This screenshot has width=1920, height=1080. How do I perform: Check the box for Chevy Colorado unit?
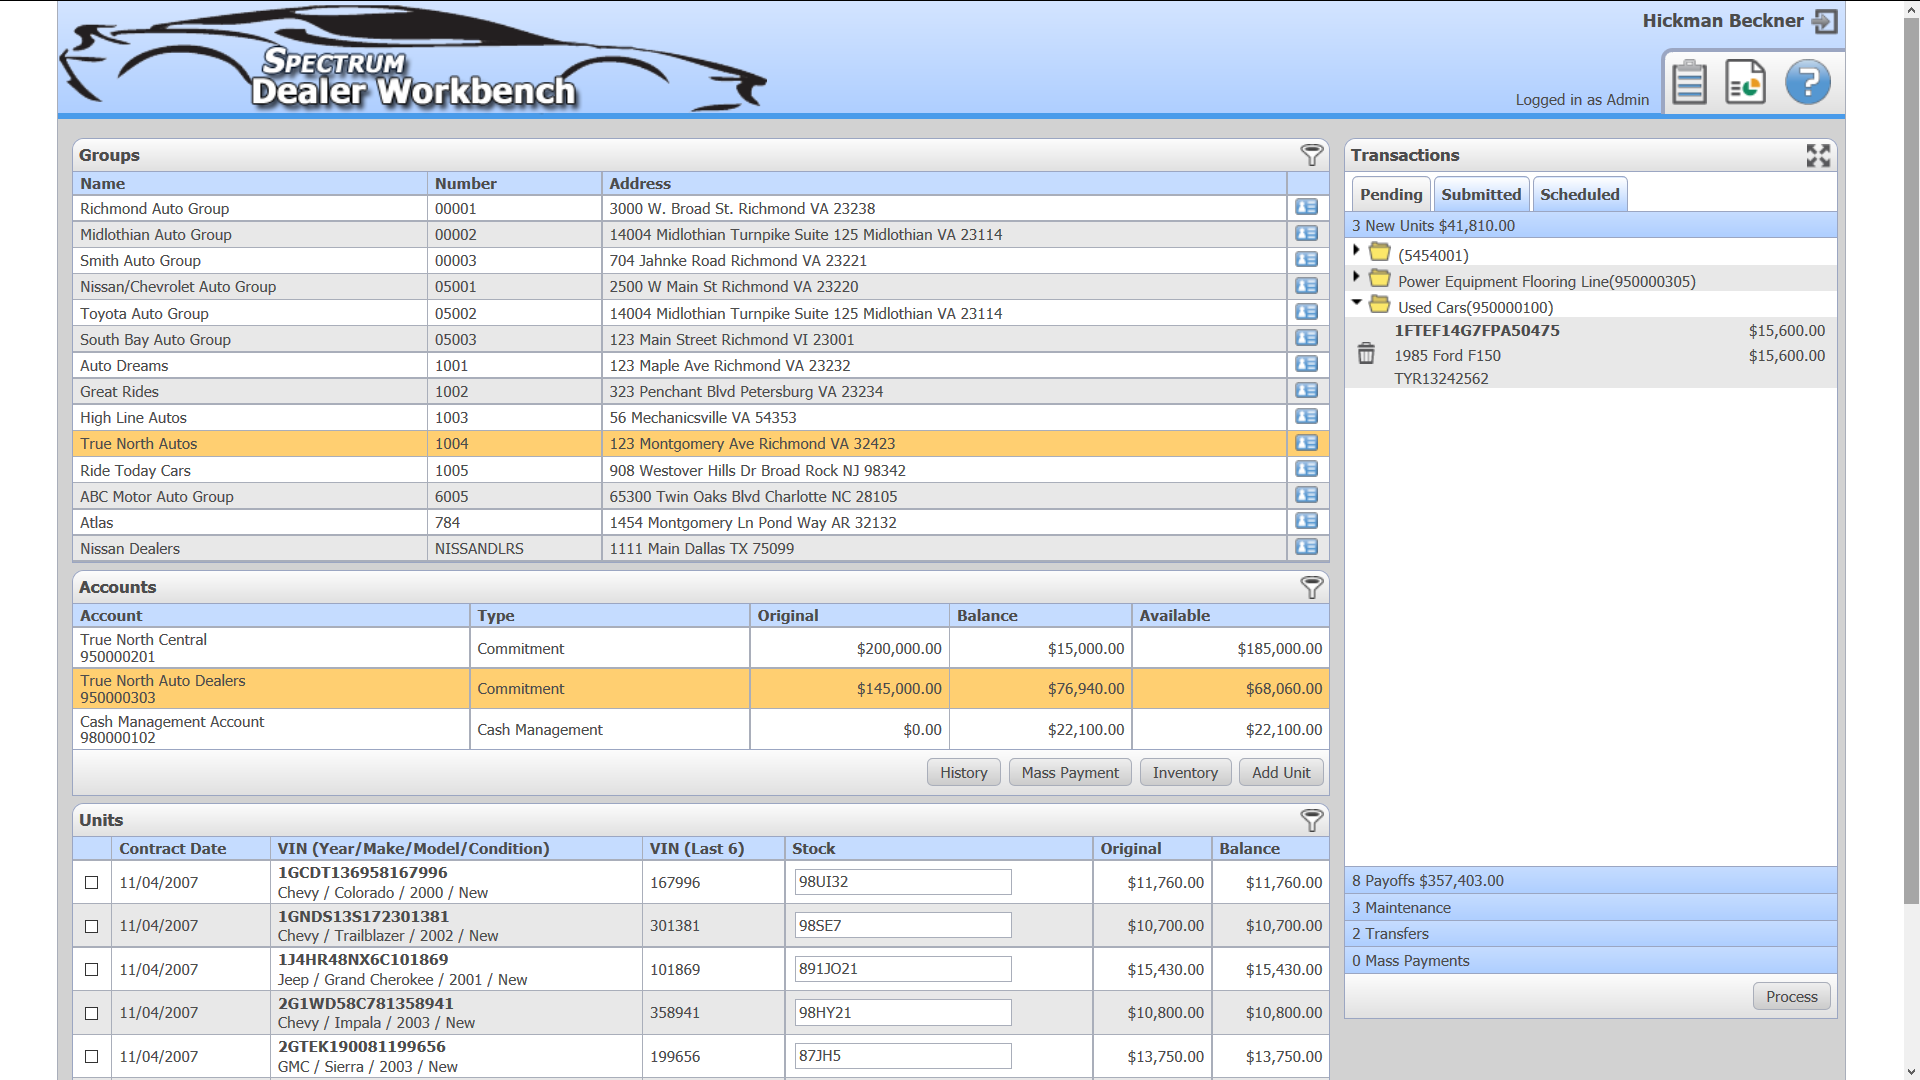(x=91, y=882)
